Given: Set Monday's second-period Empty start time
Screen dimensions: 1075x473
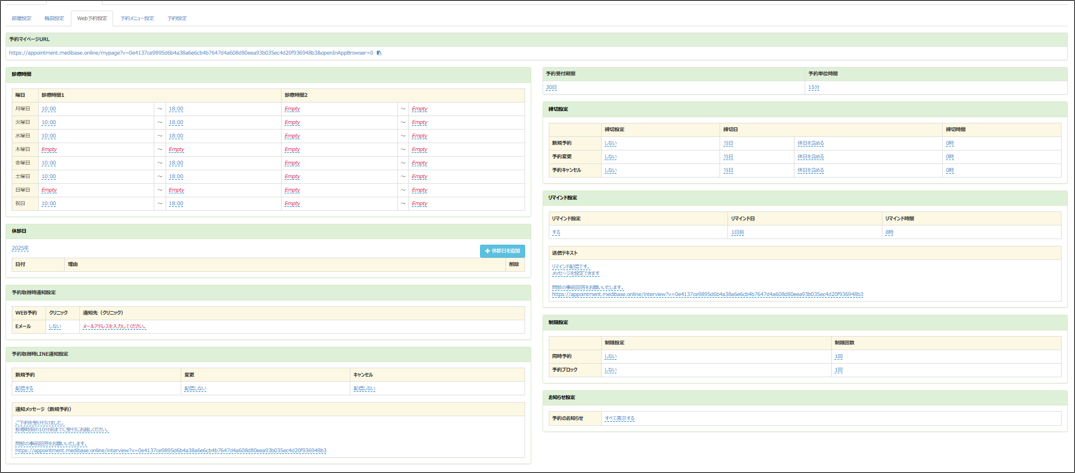Looking at the screenshot, I should coord(292,108).
